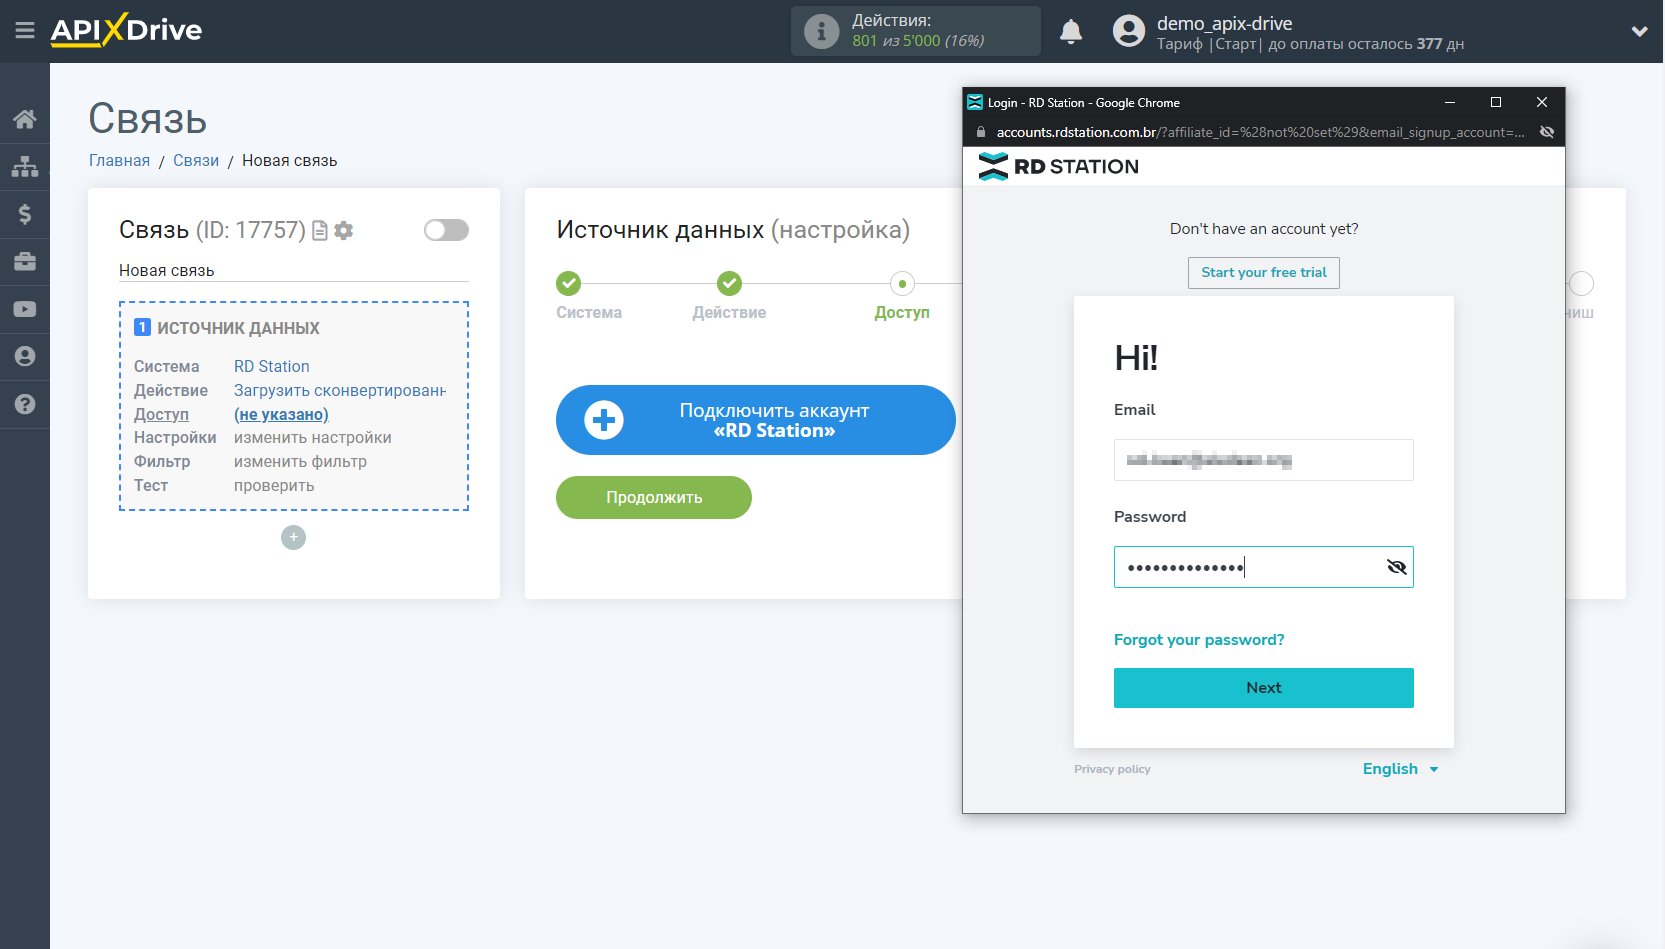This screenshot has width=1665, height=949.
Task: Expand the account menu chevron
Action: (x=1639, y=31)
